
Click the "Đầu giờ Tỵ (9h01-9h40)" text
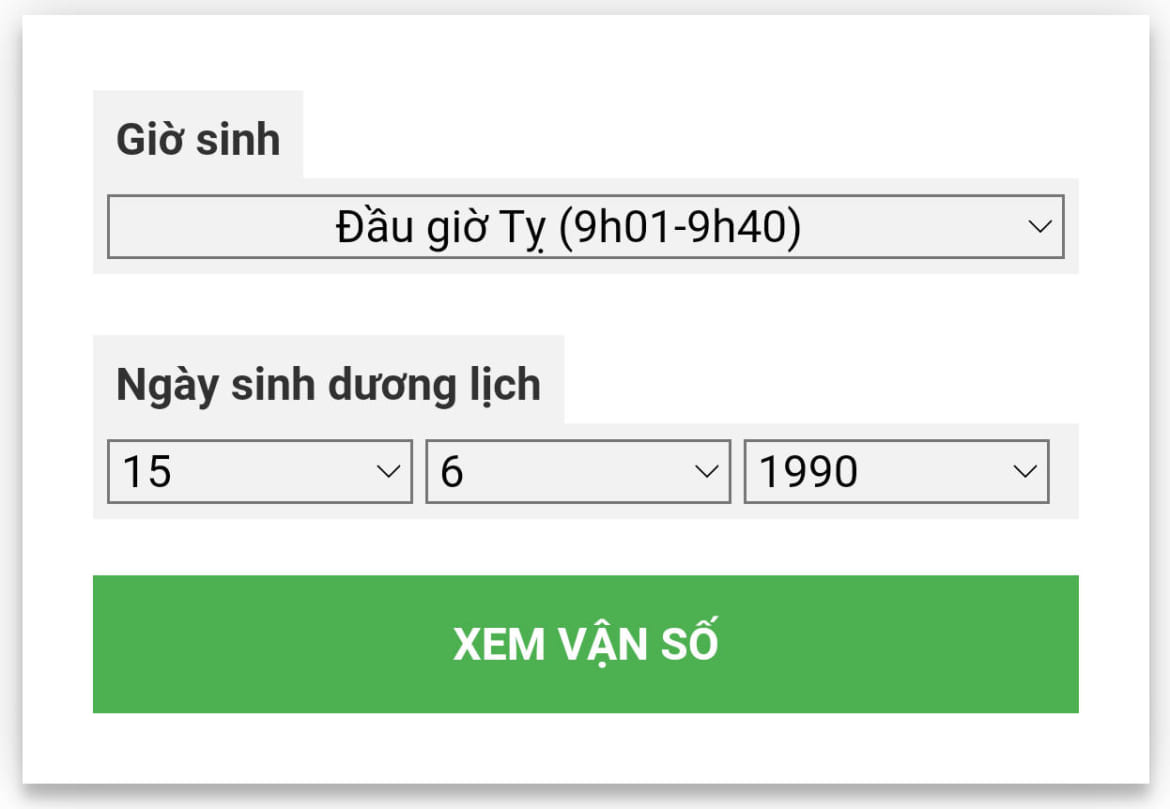[x=568, y=228]
